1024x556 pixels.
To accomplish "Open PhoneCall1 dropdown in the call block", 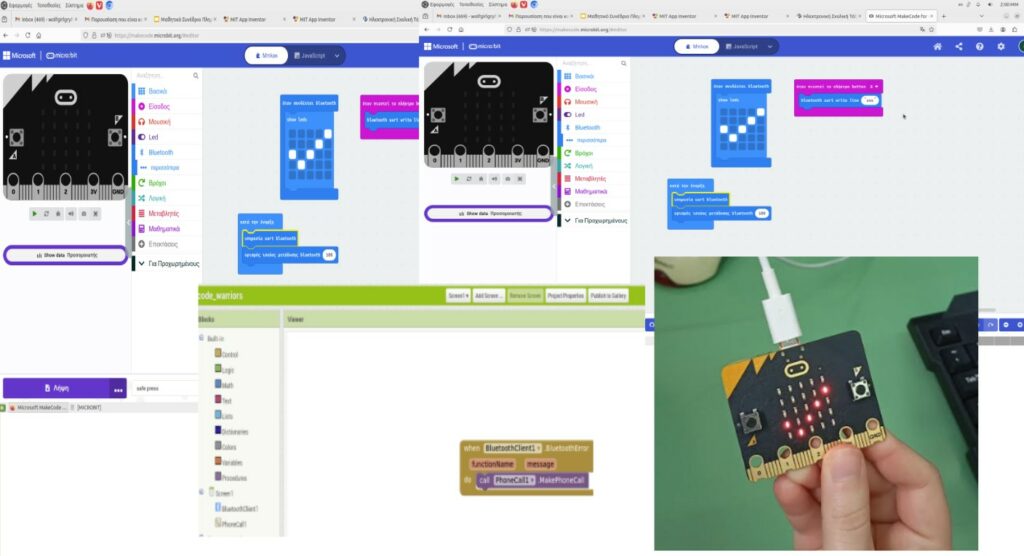I will [515, 480].
